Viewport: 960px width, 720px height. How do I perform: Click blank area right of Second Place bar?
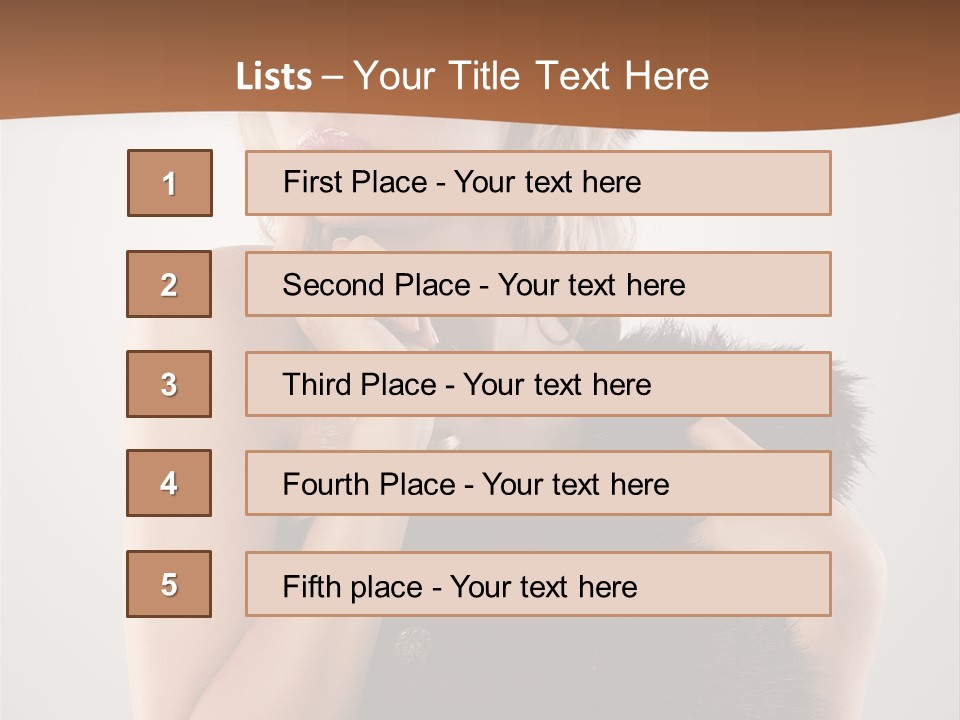tap(895, 284)
